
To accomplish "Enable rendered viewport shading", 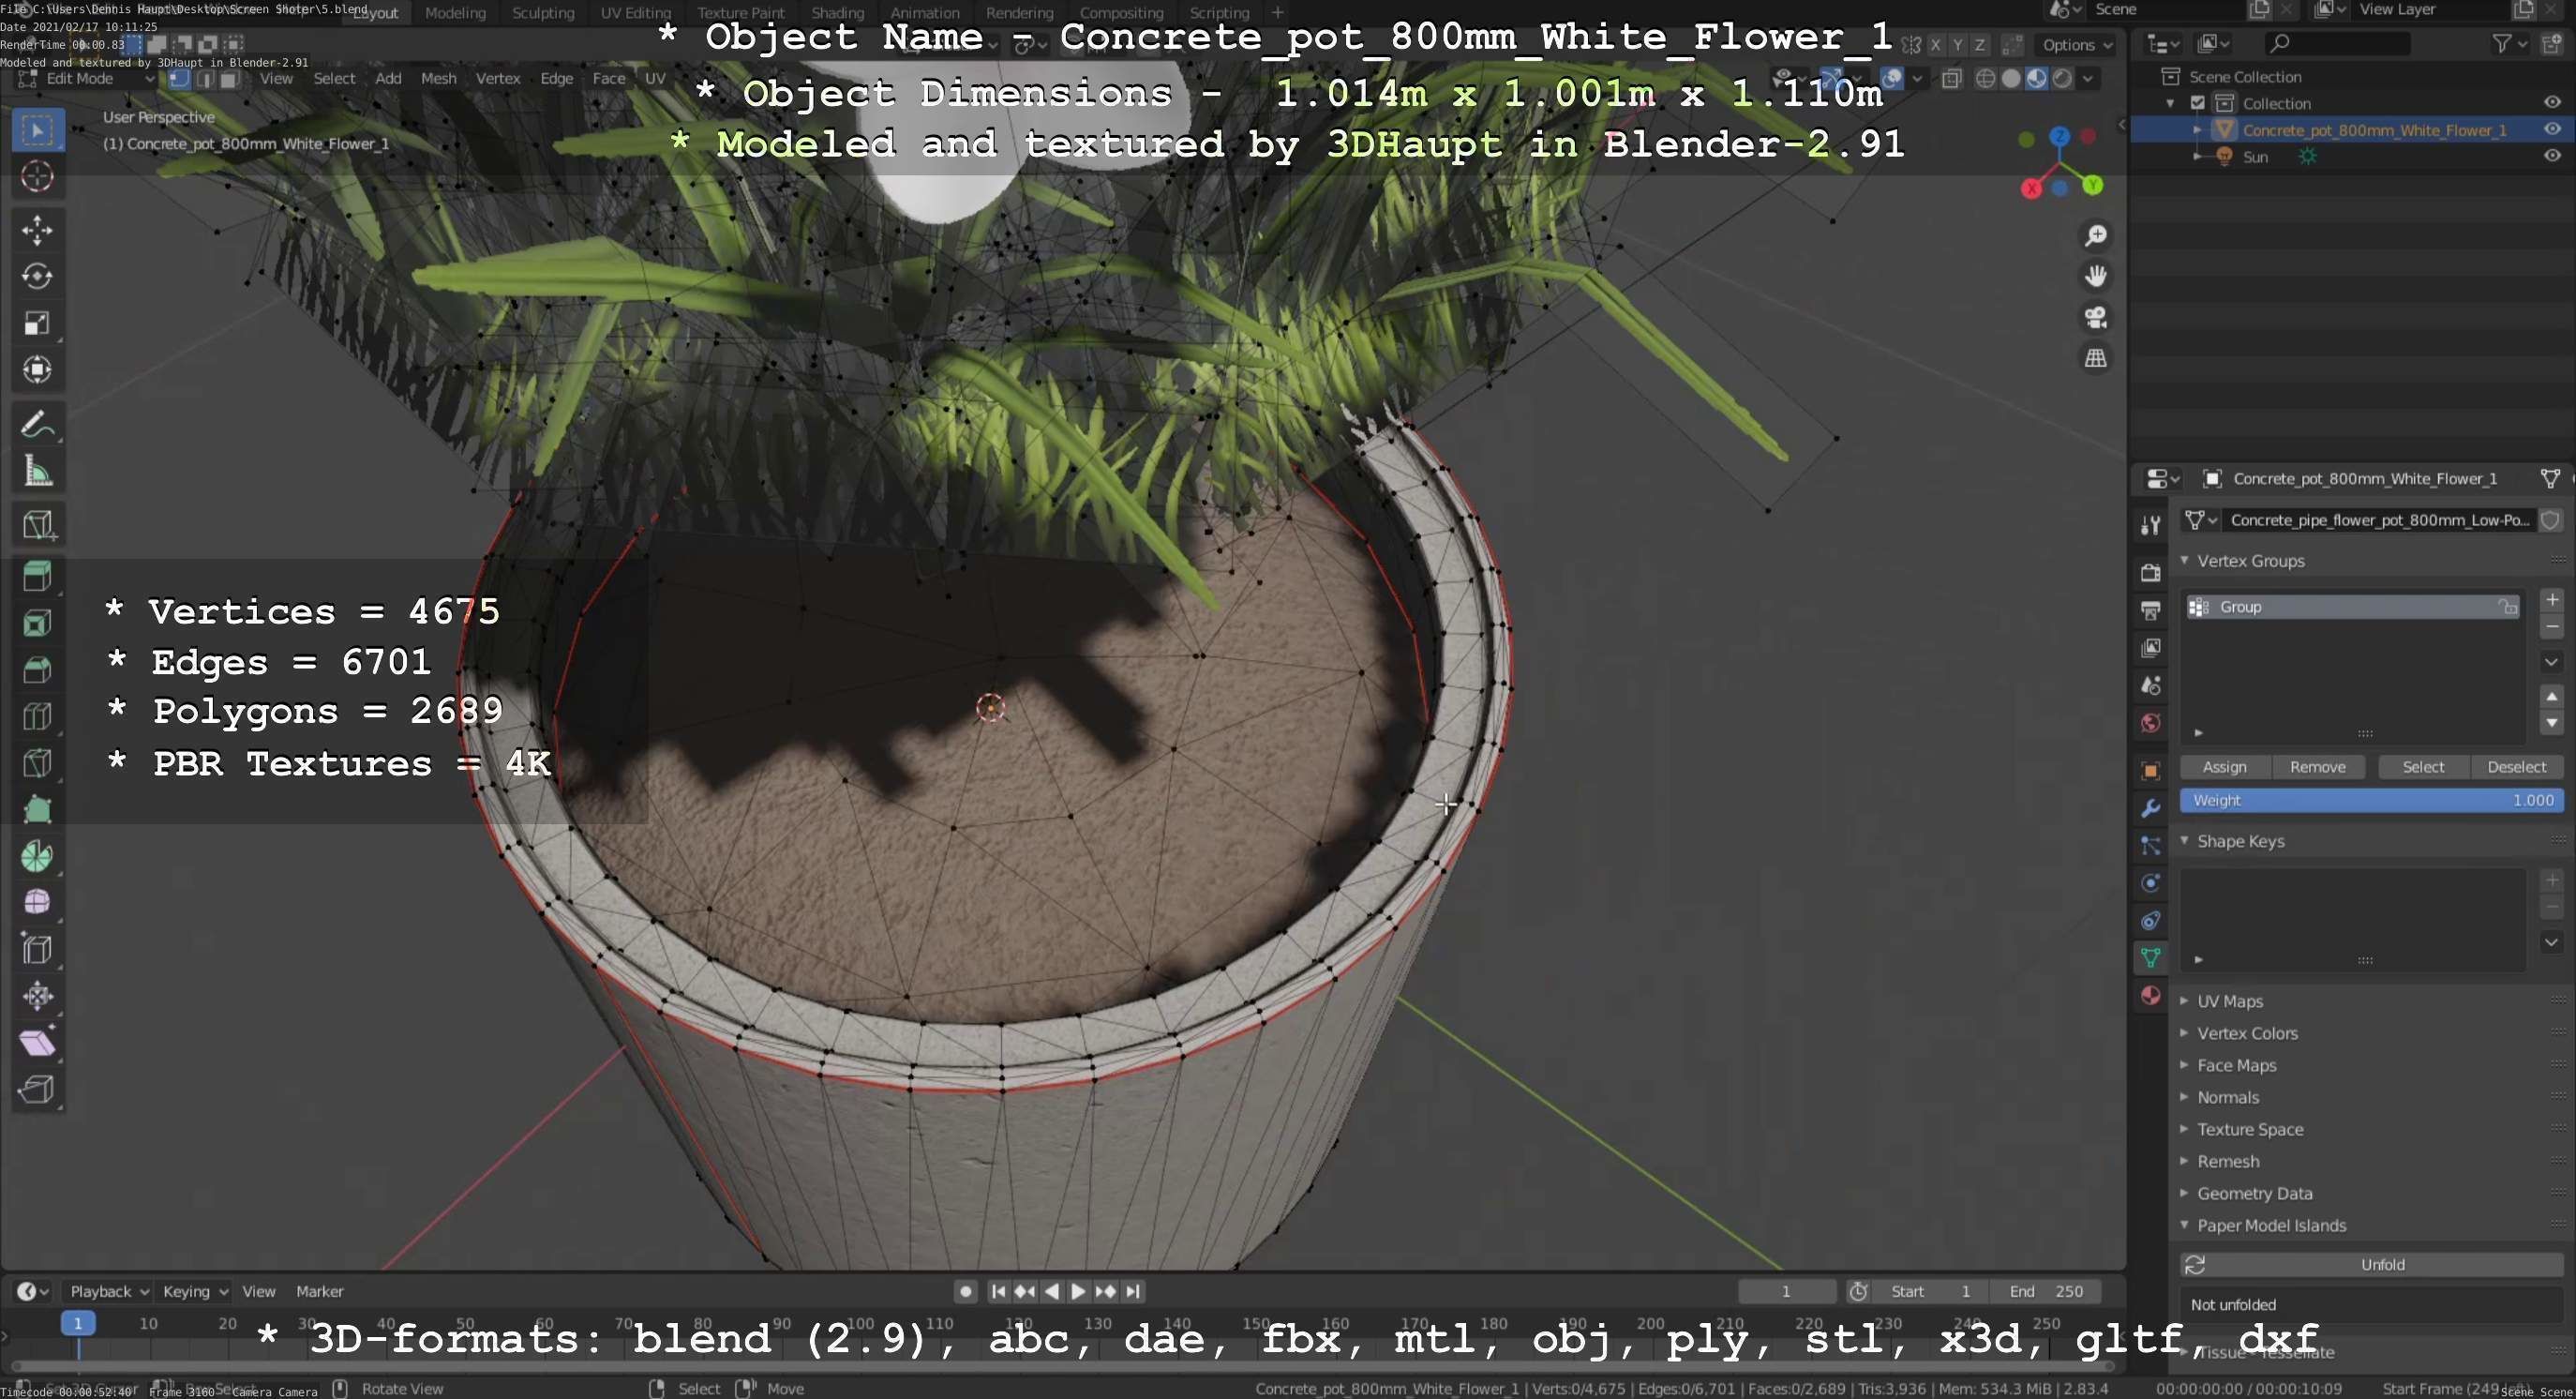I will [x=2062, y=79].
